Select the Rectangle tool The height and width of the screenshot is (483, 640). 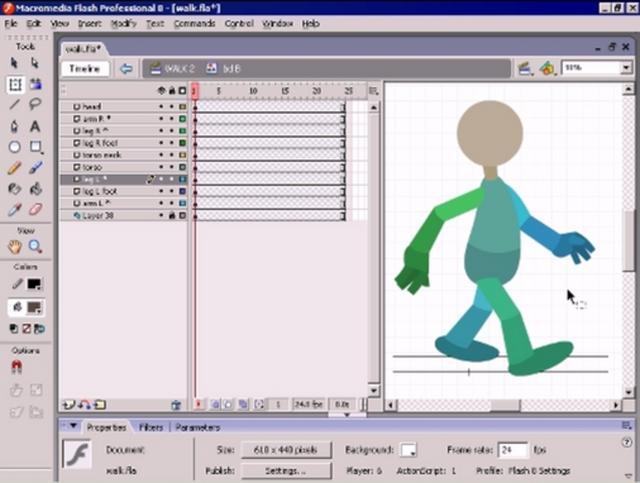click(x=36, y=147)
